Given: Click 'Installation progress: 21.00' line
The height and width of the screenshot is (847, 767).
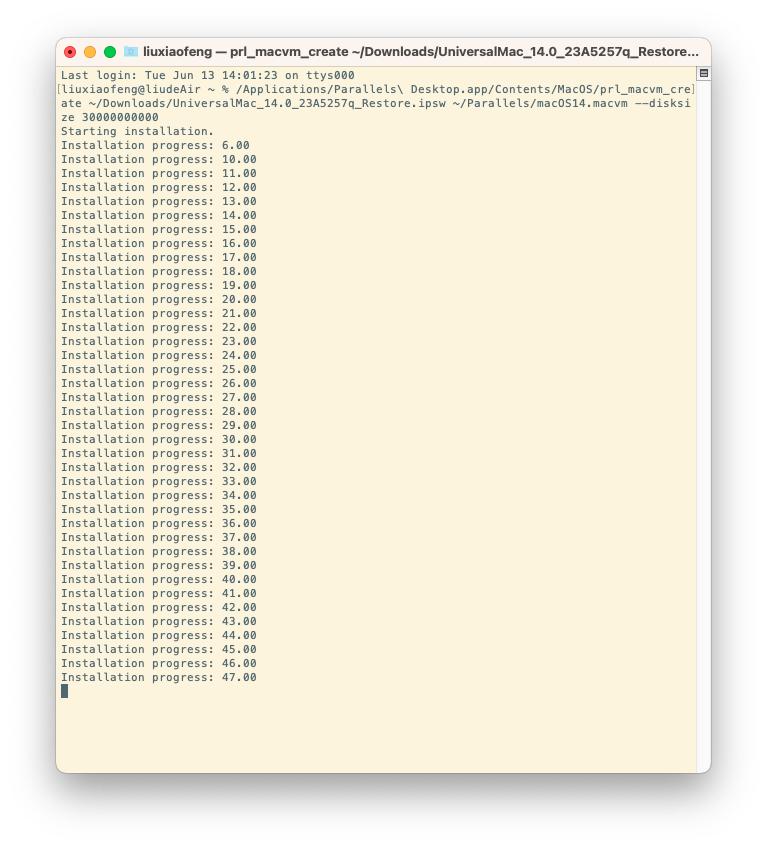Looking at the screenshot, I should (x=158, y=313).
